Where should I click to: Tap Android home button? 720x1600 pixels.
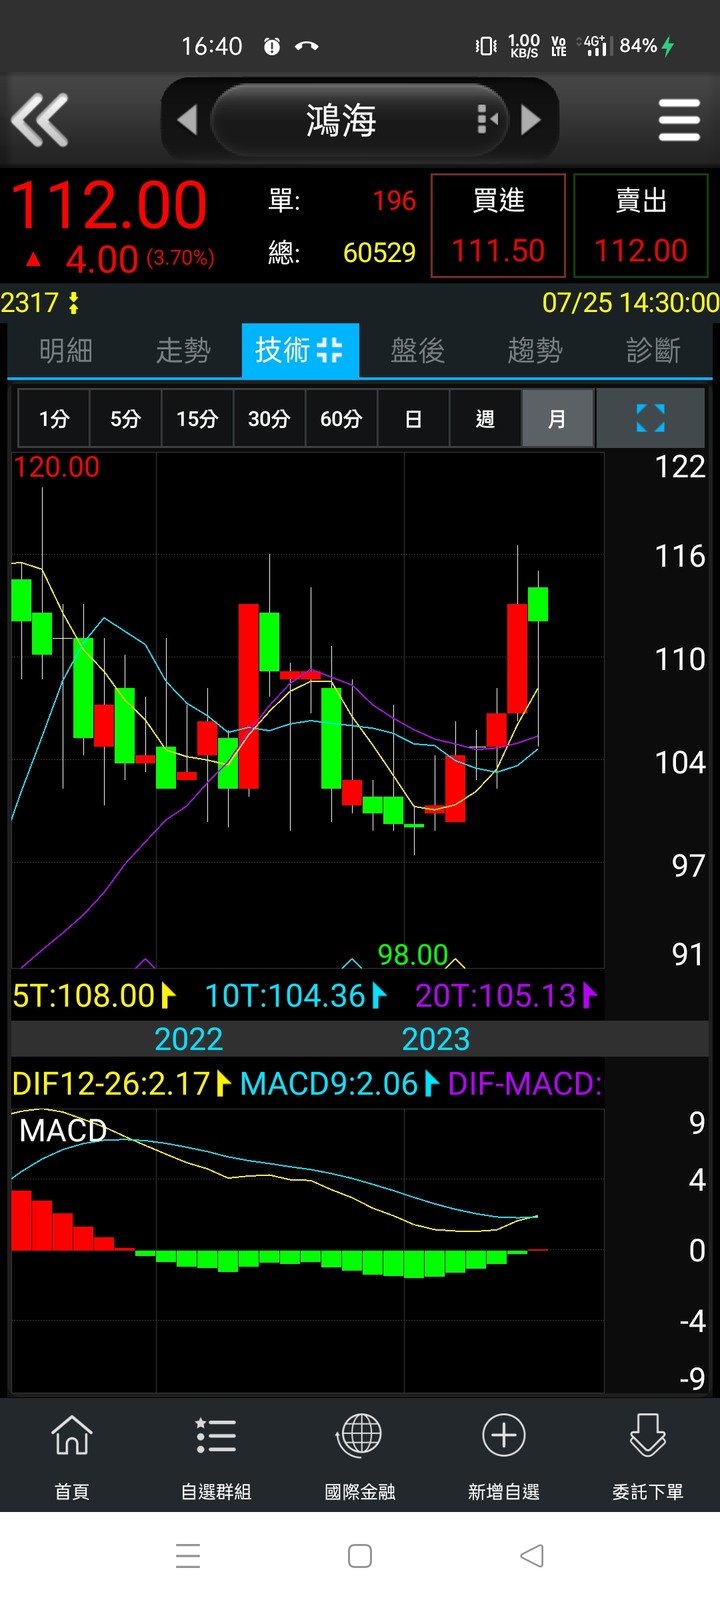coord(360,1556)
